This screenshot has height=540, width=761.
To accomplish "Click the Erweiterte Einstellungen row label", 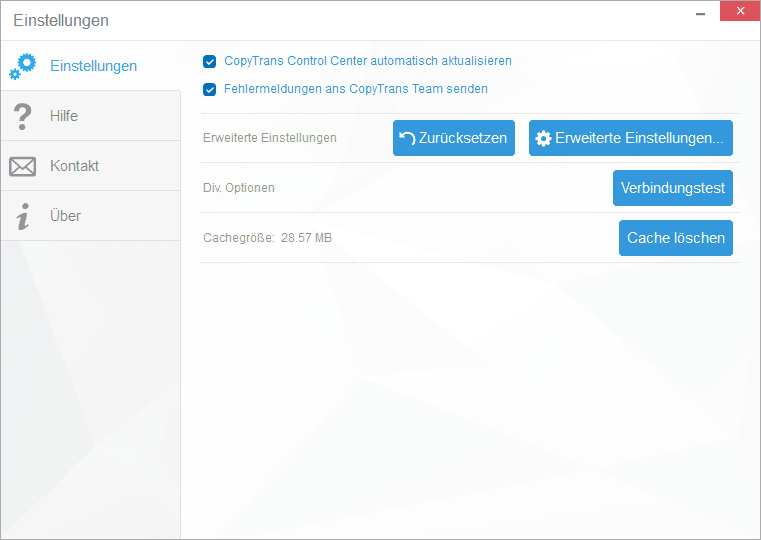I will (x=270, y=138).
